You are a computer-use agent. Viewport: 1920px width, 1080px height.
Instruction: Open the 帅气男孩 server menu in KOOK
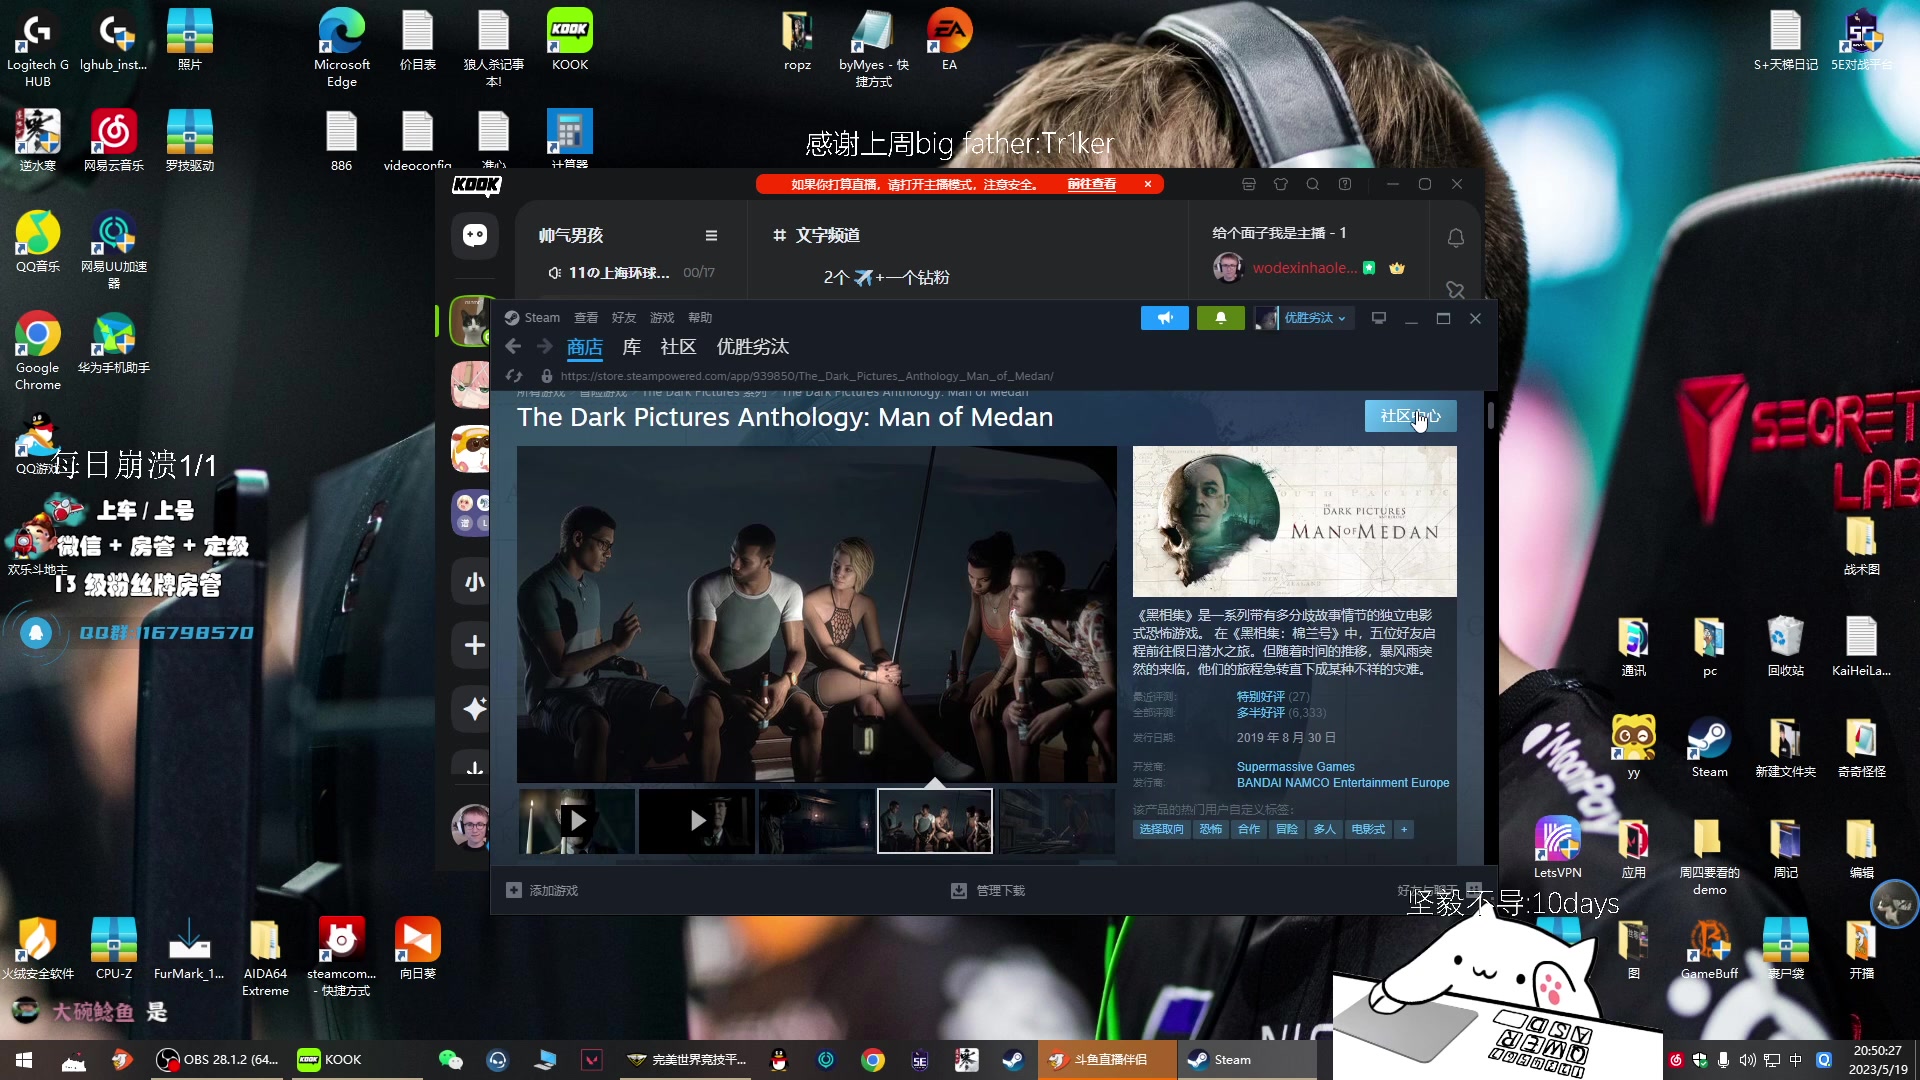coord(711,236)
